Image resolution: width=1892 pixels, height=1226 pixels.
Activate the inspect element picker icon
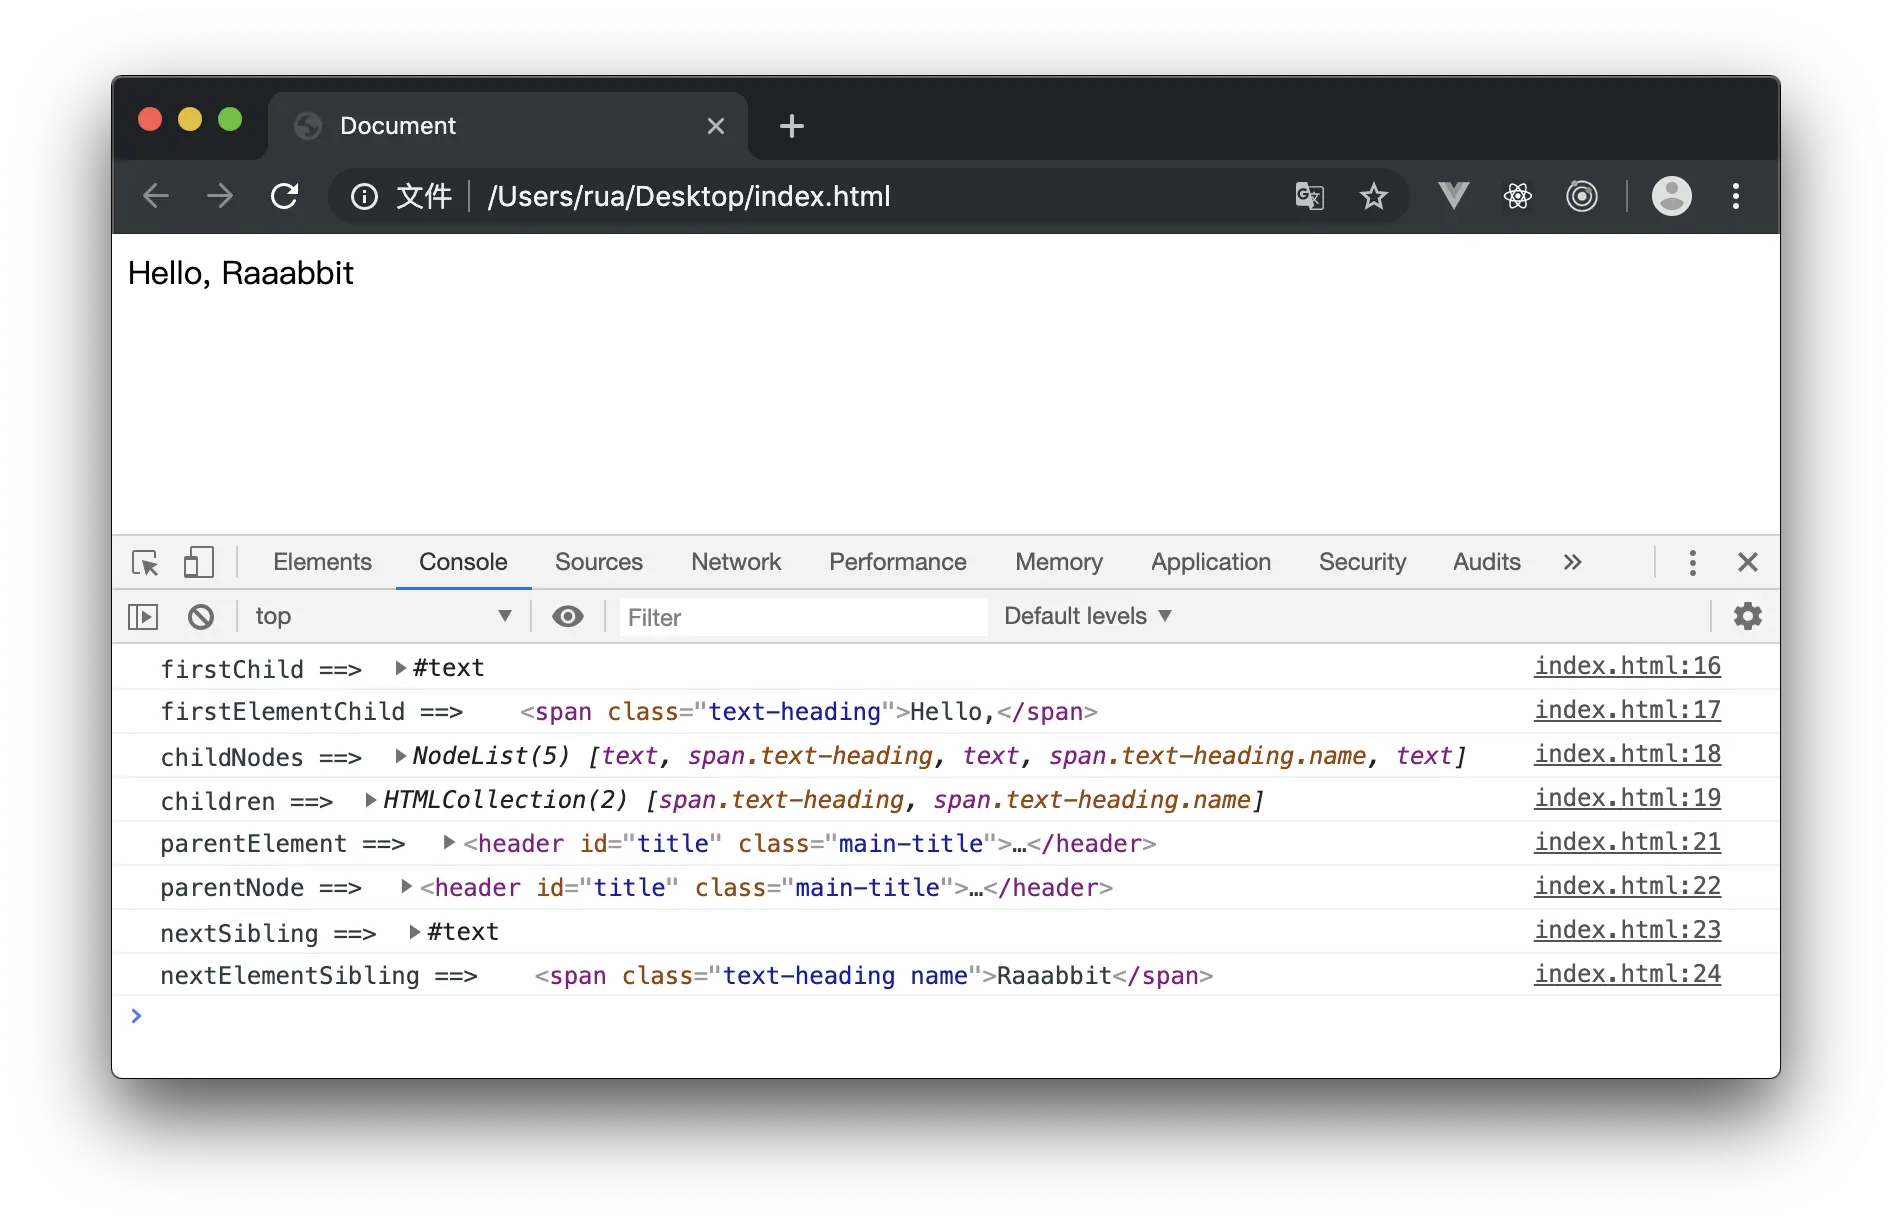[146, 562]
